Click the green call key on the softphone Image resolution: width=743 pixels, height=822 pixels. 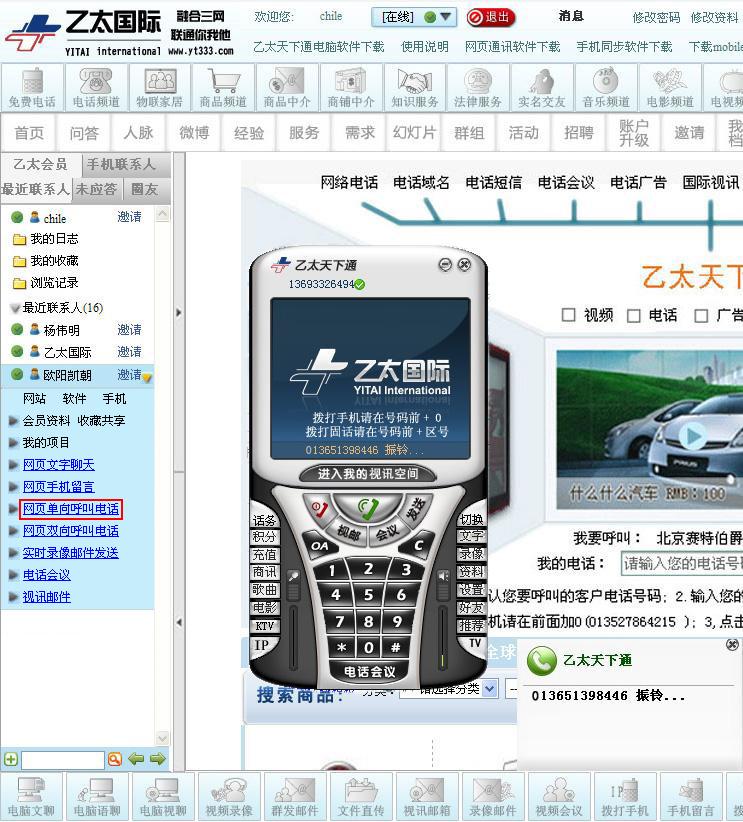pyautogui.click(x=368, y=507)
